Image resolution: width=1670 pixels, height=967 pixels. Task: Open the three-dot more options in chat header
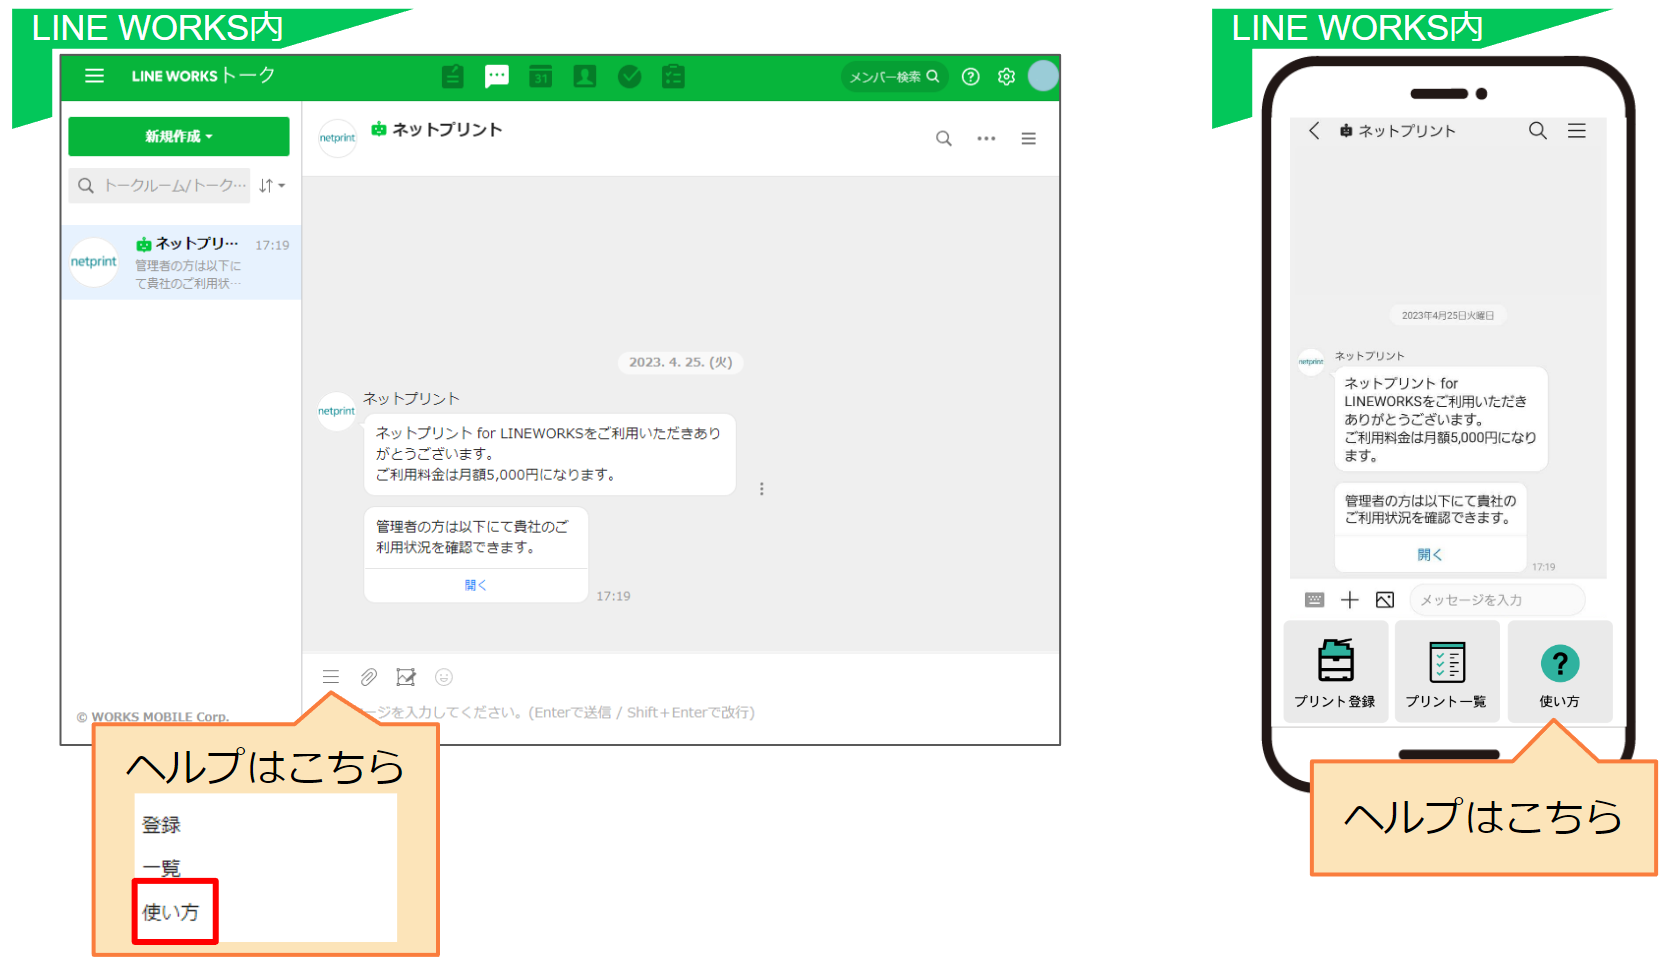pyautogui.click(x=987, y=139)
